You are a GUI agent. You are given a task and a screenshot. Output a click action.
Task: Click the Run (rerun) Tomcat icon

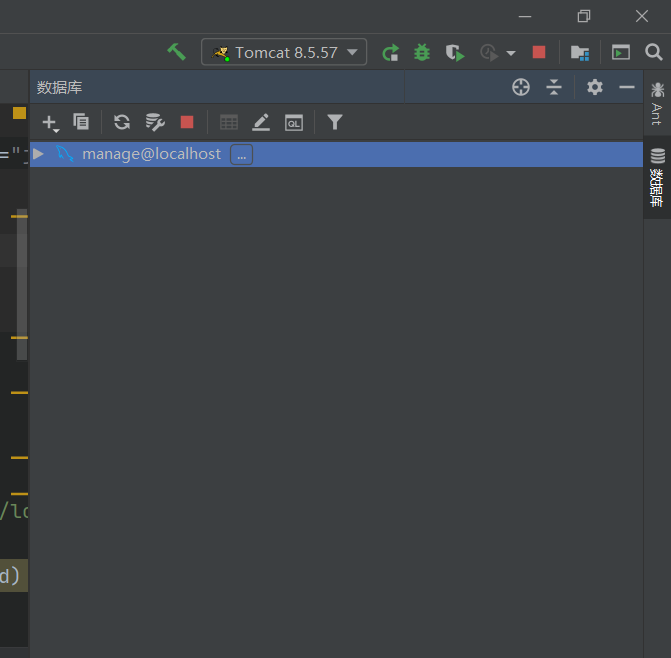[391, 52]
